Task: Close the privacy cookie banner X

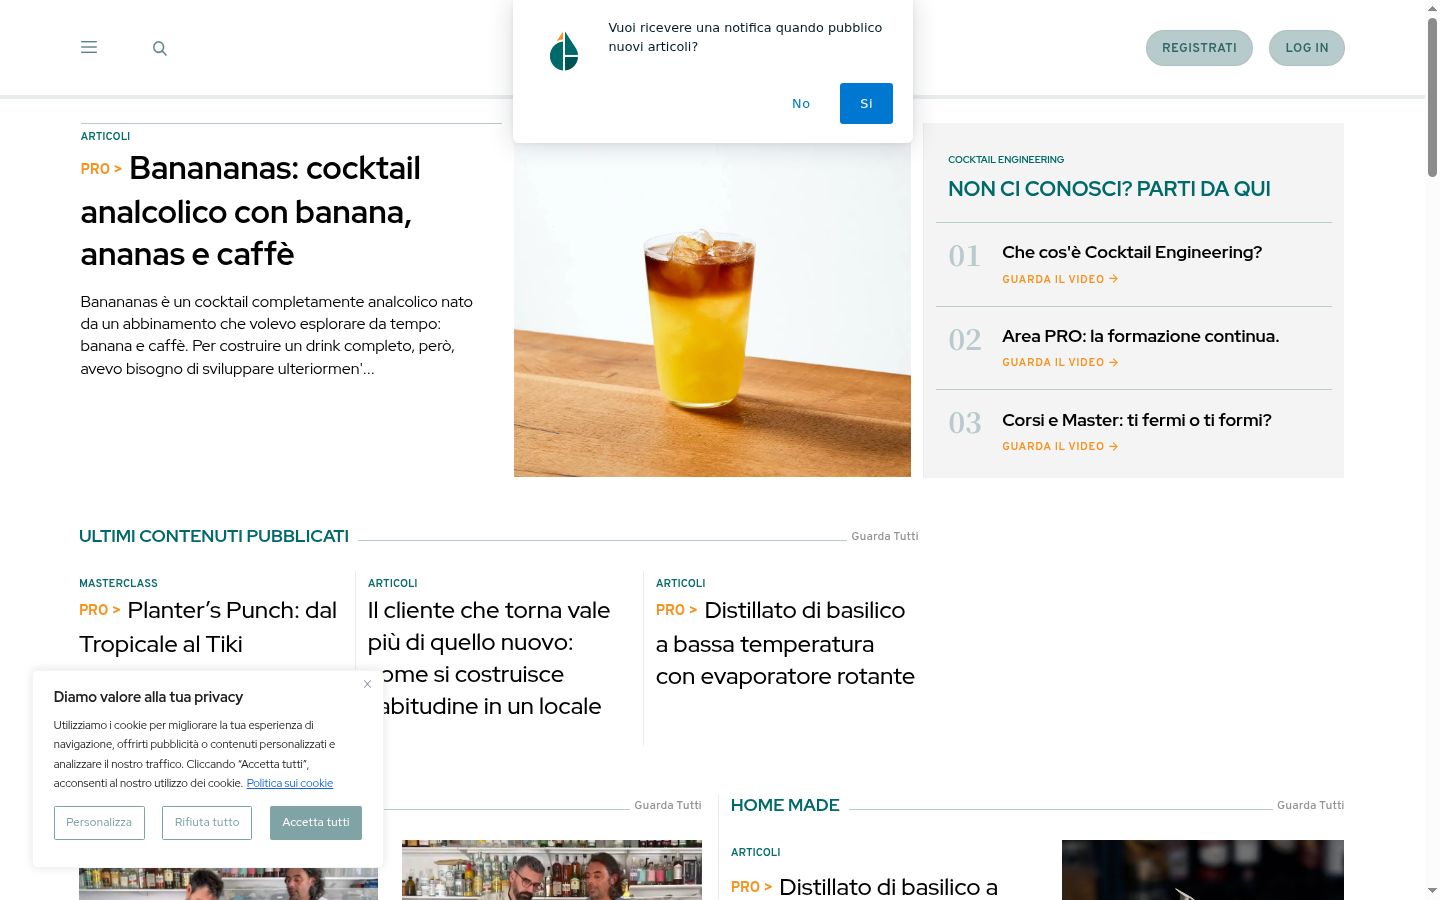Action: click(367, 684)
